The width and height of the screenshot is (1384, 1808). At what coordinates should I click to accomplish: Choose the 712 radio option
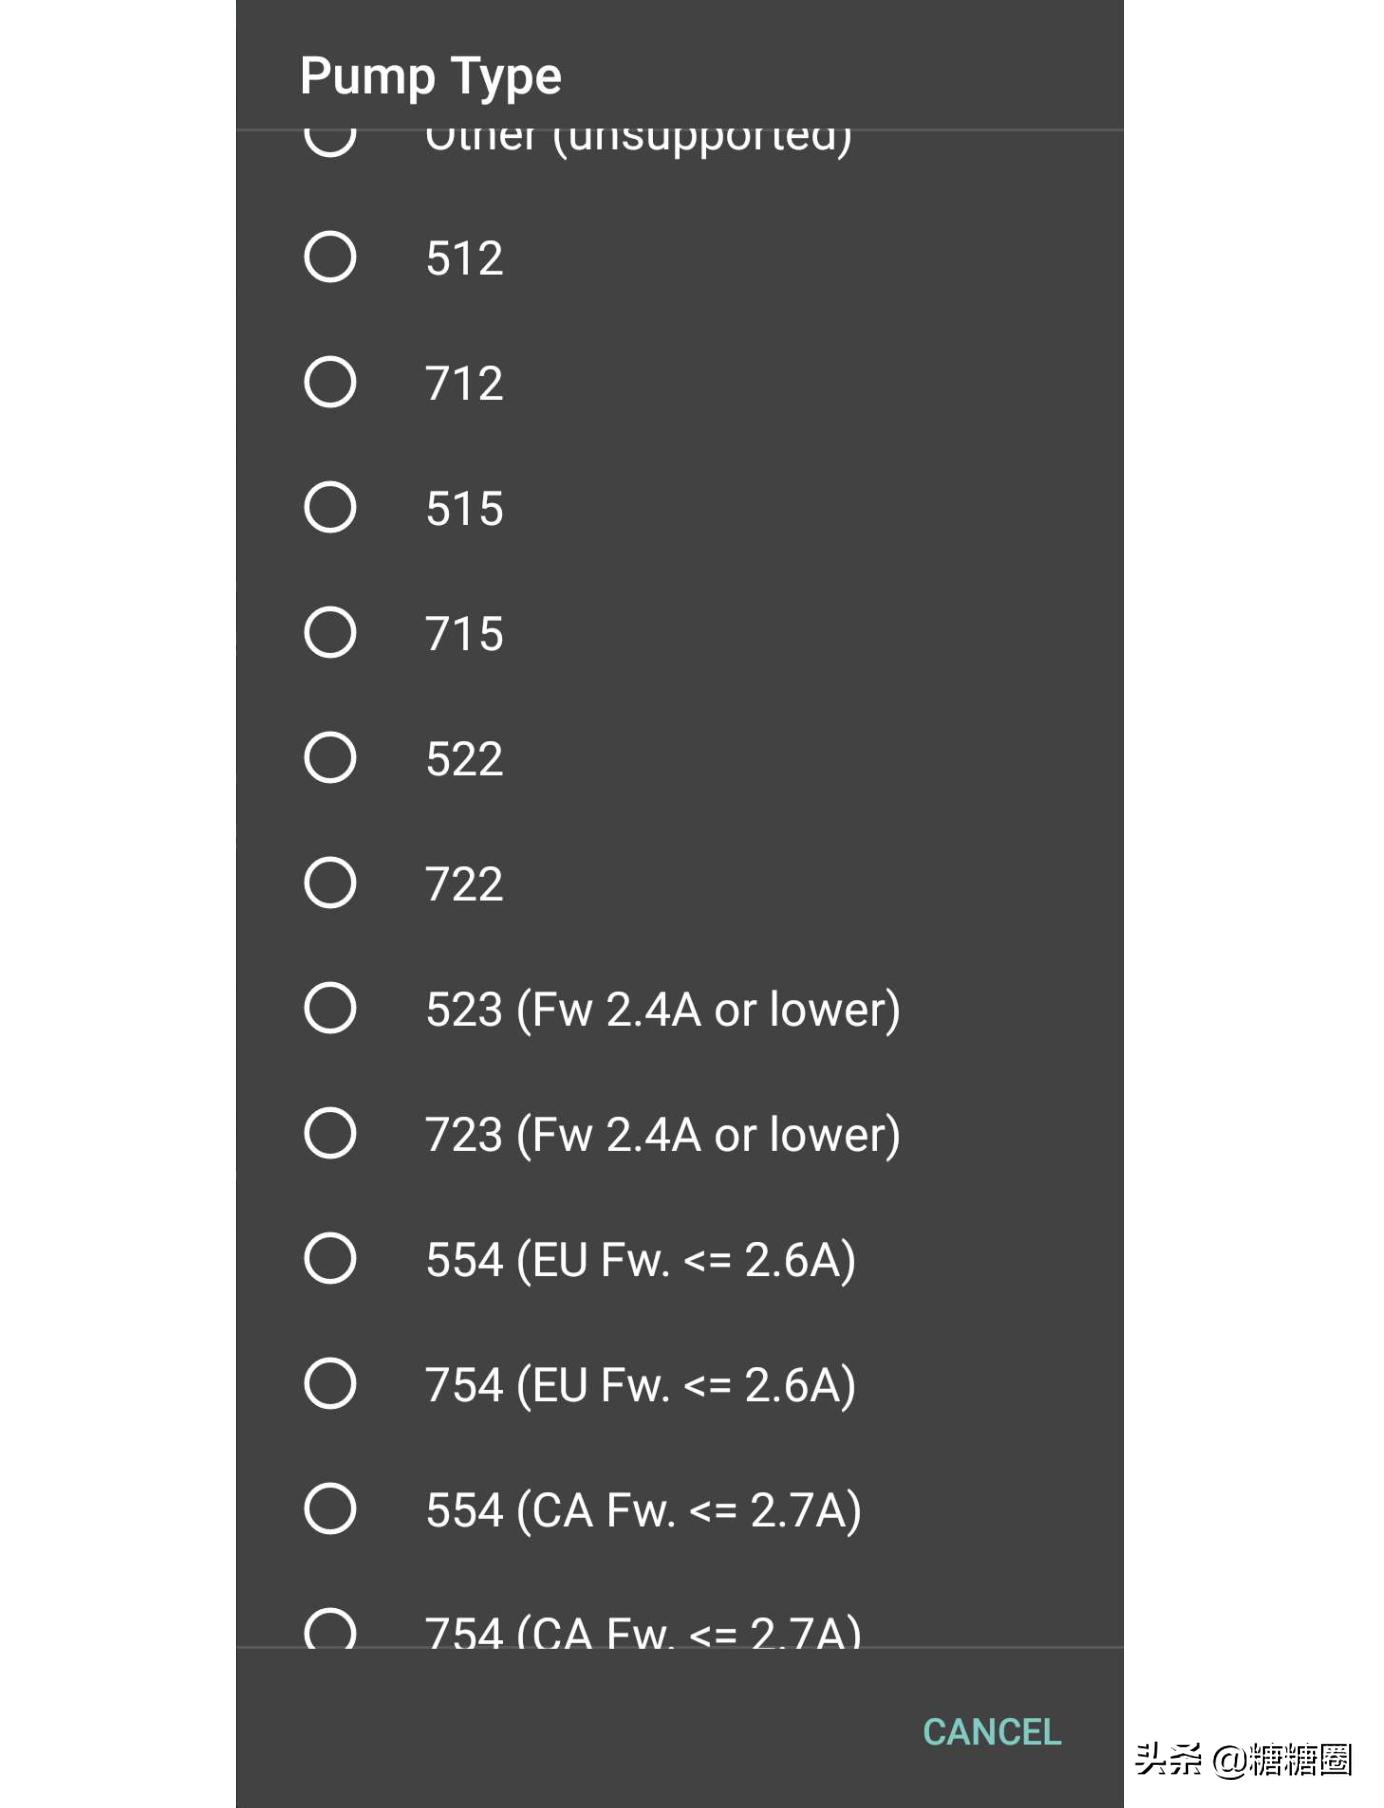pyautogui.click(x=330, y=382)
